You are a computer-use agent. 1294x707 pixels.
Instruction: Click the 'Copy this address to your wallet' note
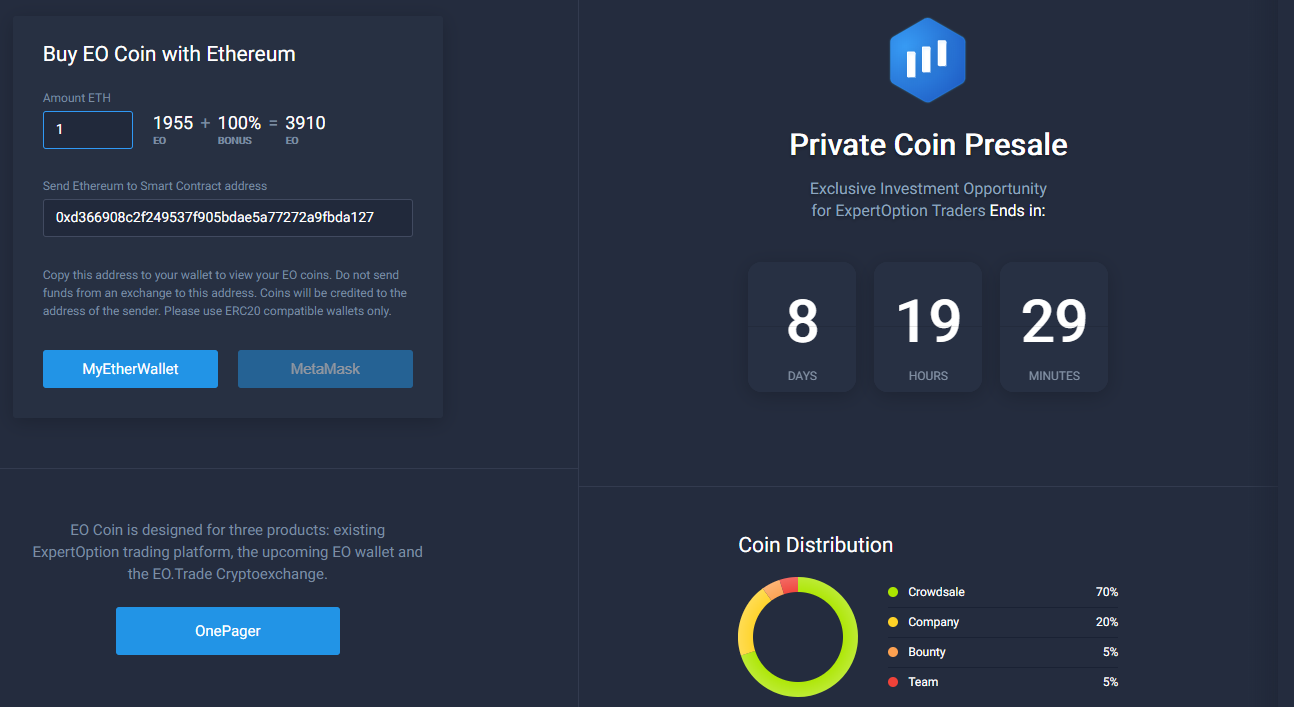point(225,293)
